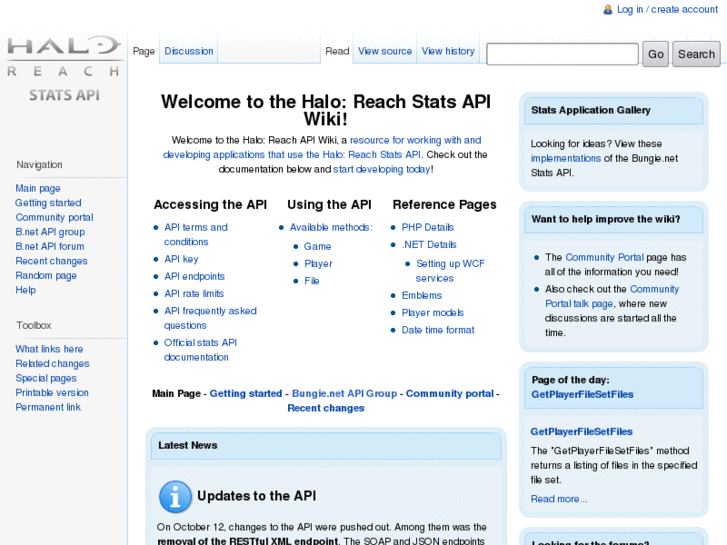Screen dimensions: 727x545
Task: Open Random page link
Action: (46, 276)
